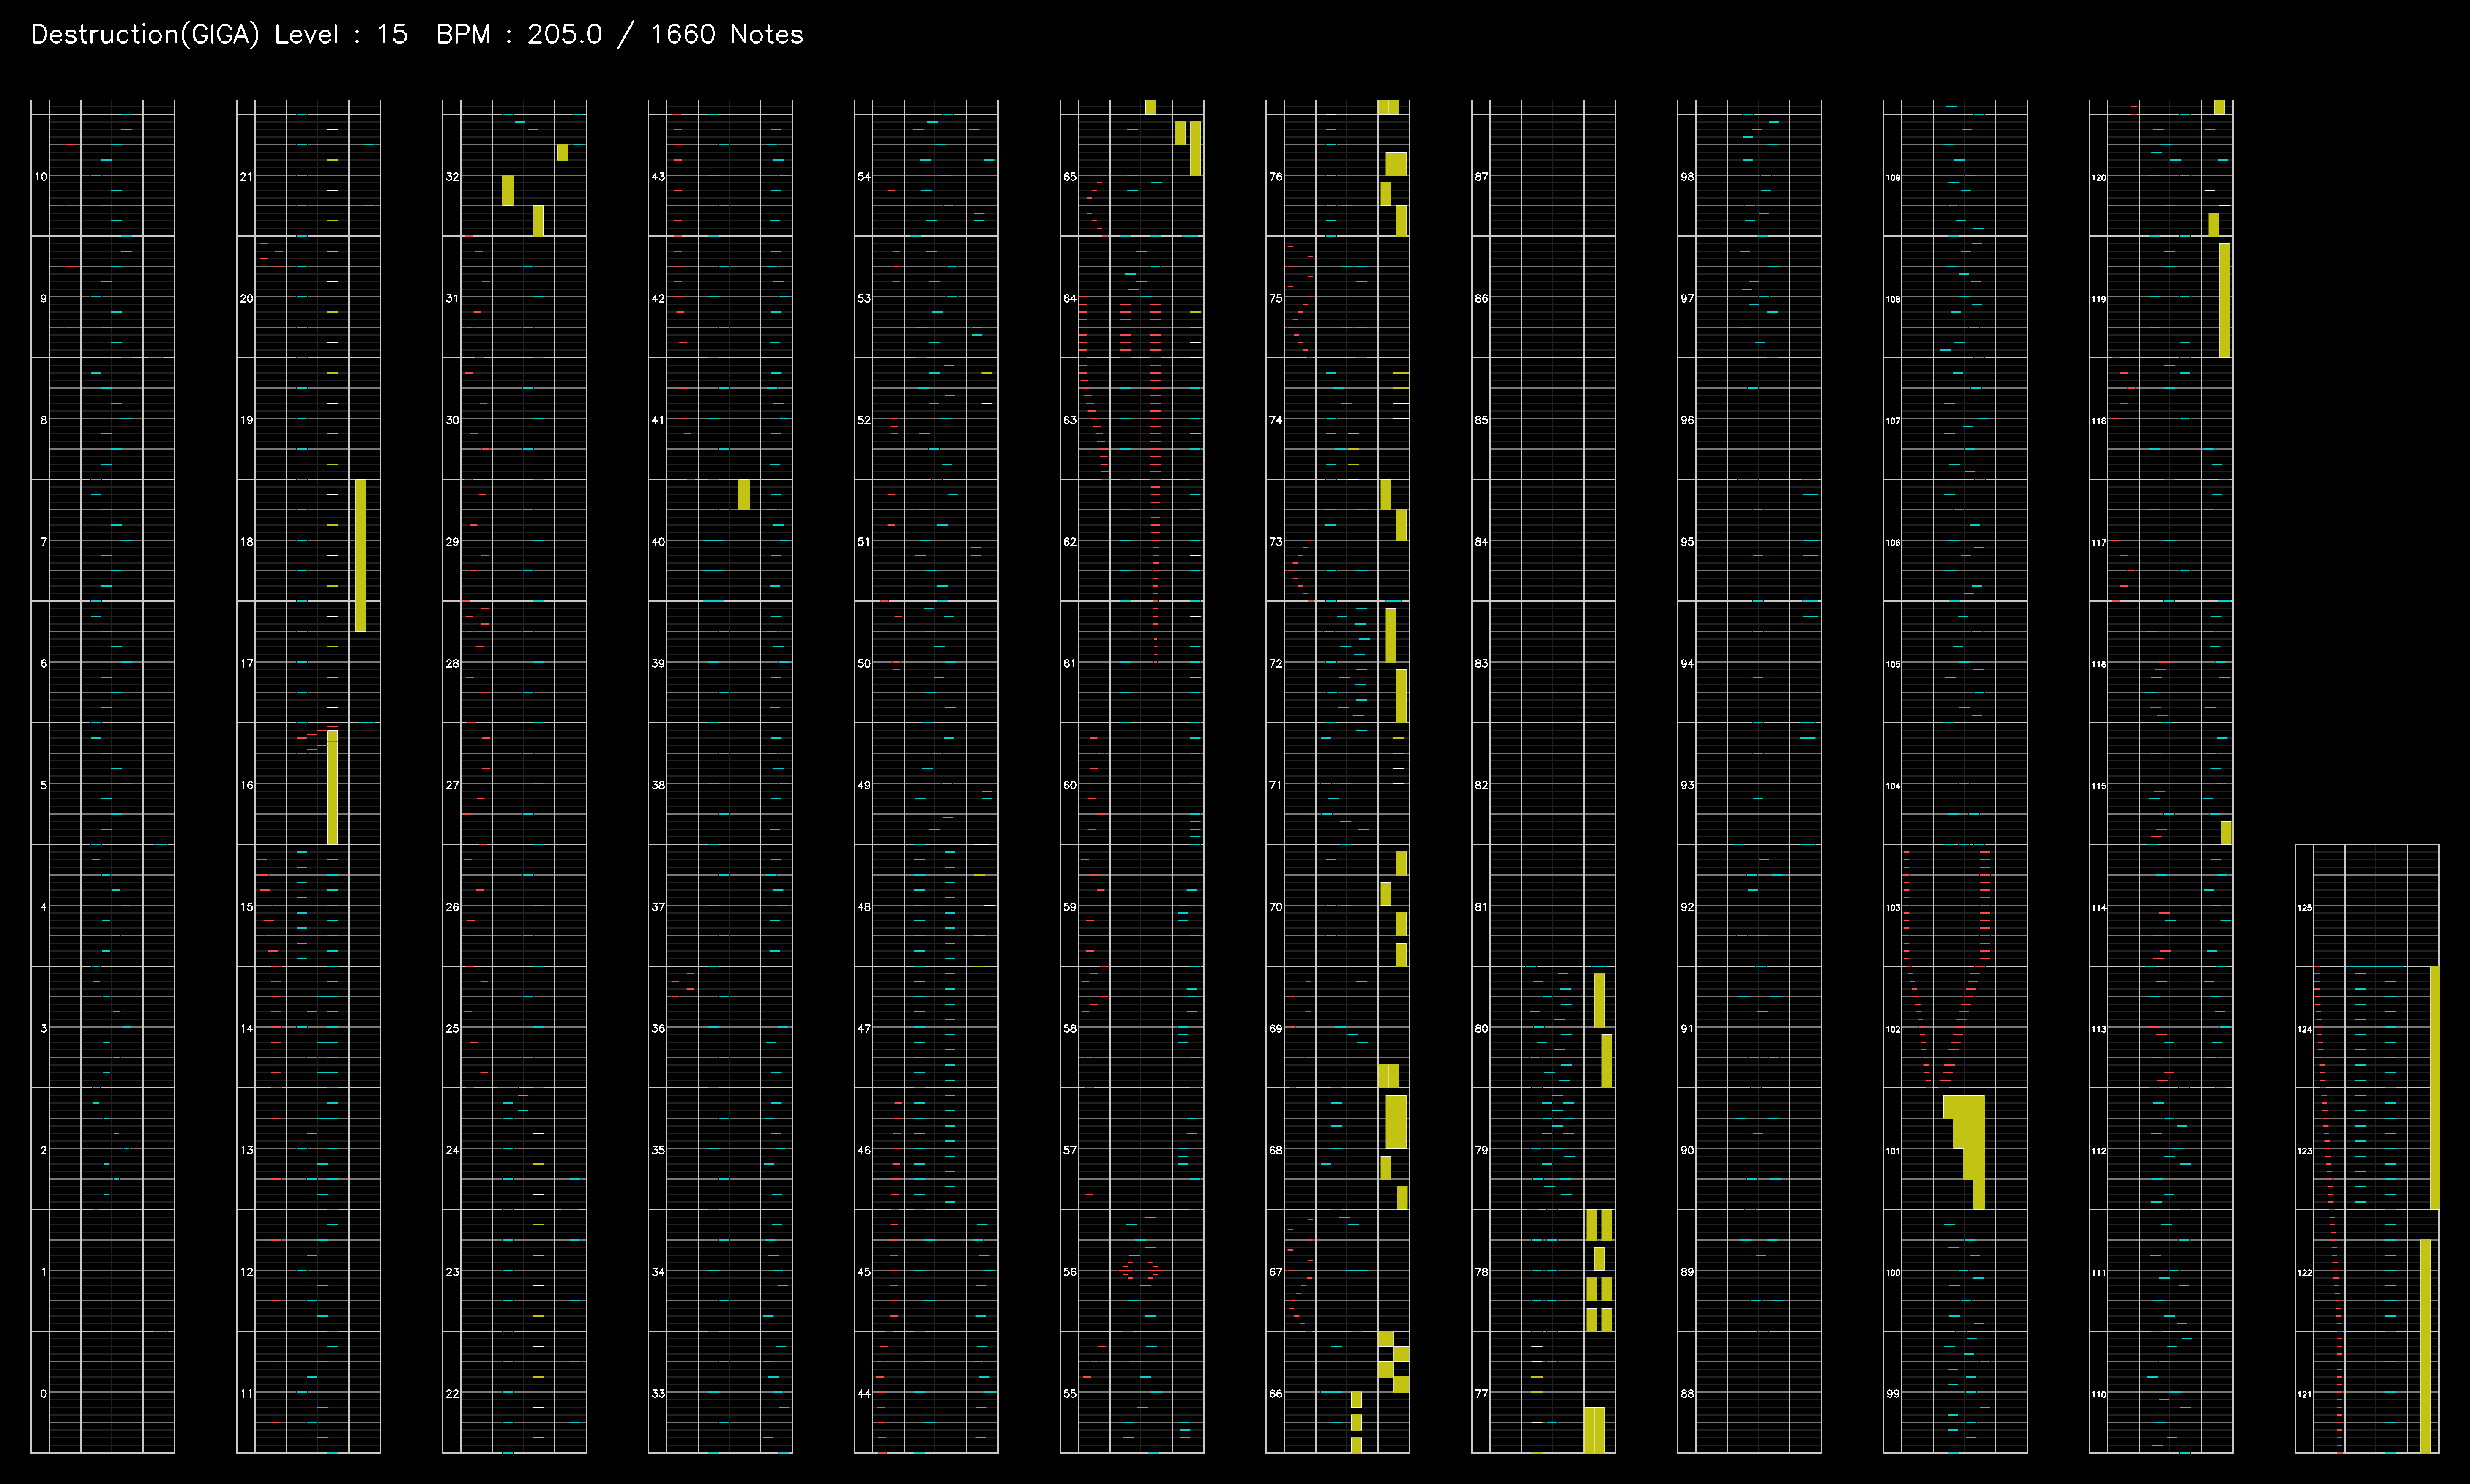This screenshot has width=2470, height=1484.
Task: Select the measure number label "43"
Action: click(x=658, y=177)
